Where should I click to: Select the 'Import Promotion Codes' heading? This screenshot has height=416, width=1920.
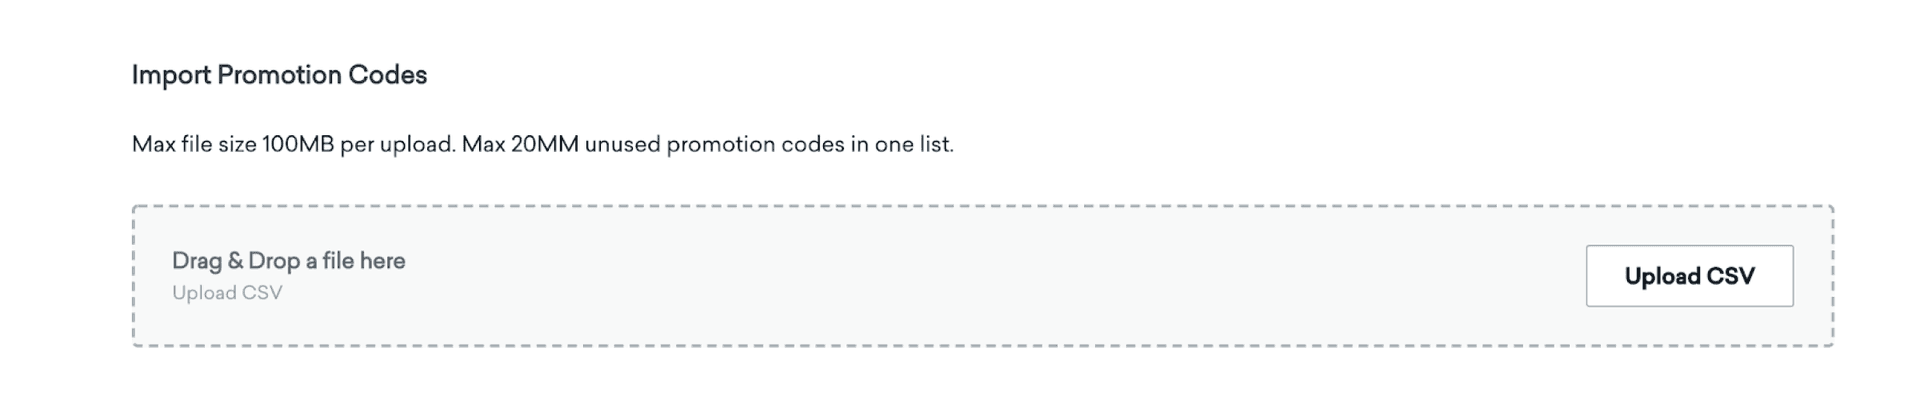tap(279, 75)
